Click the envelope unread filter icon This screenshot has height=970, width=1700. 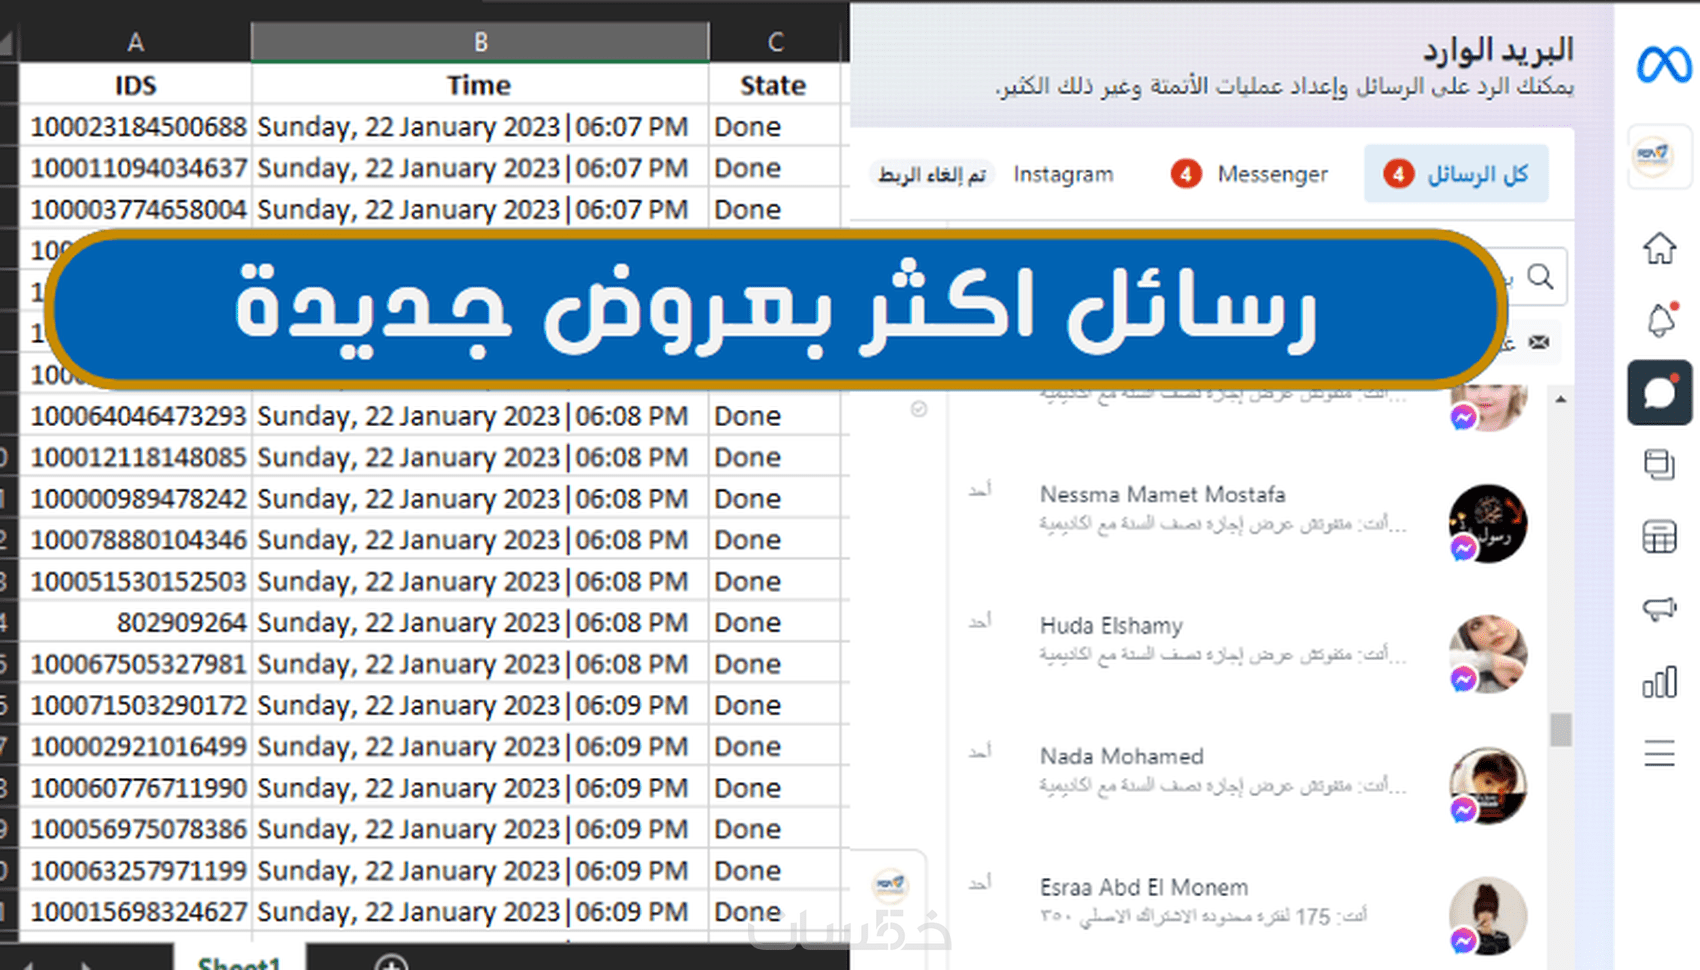[1539, 342]
